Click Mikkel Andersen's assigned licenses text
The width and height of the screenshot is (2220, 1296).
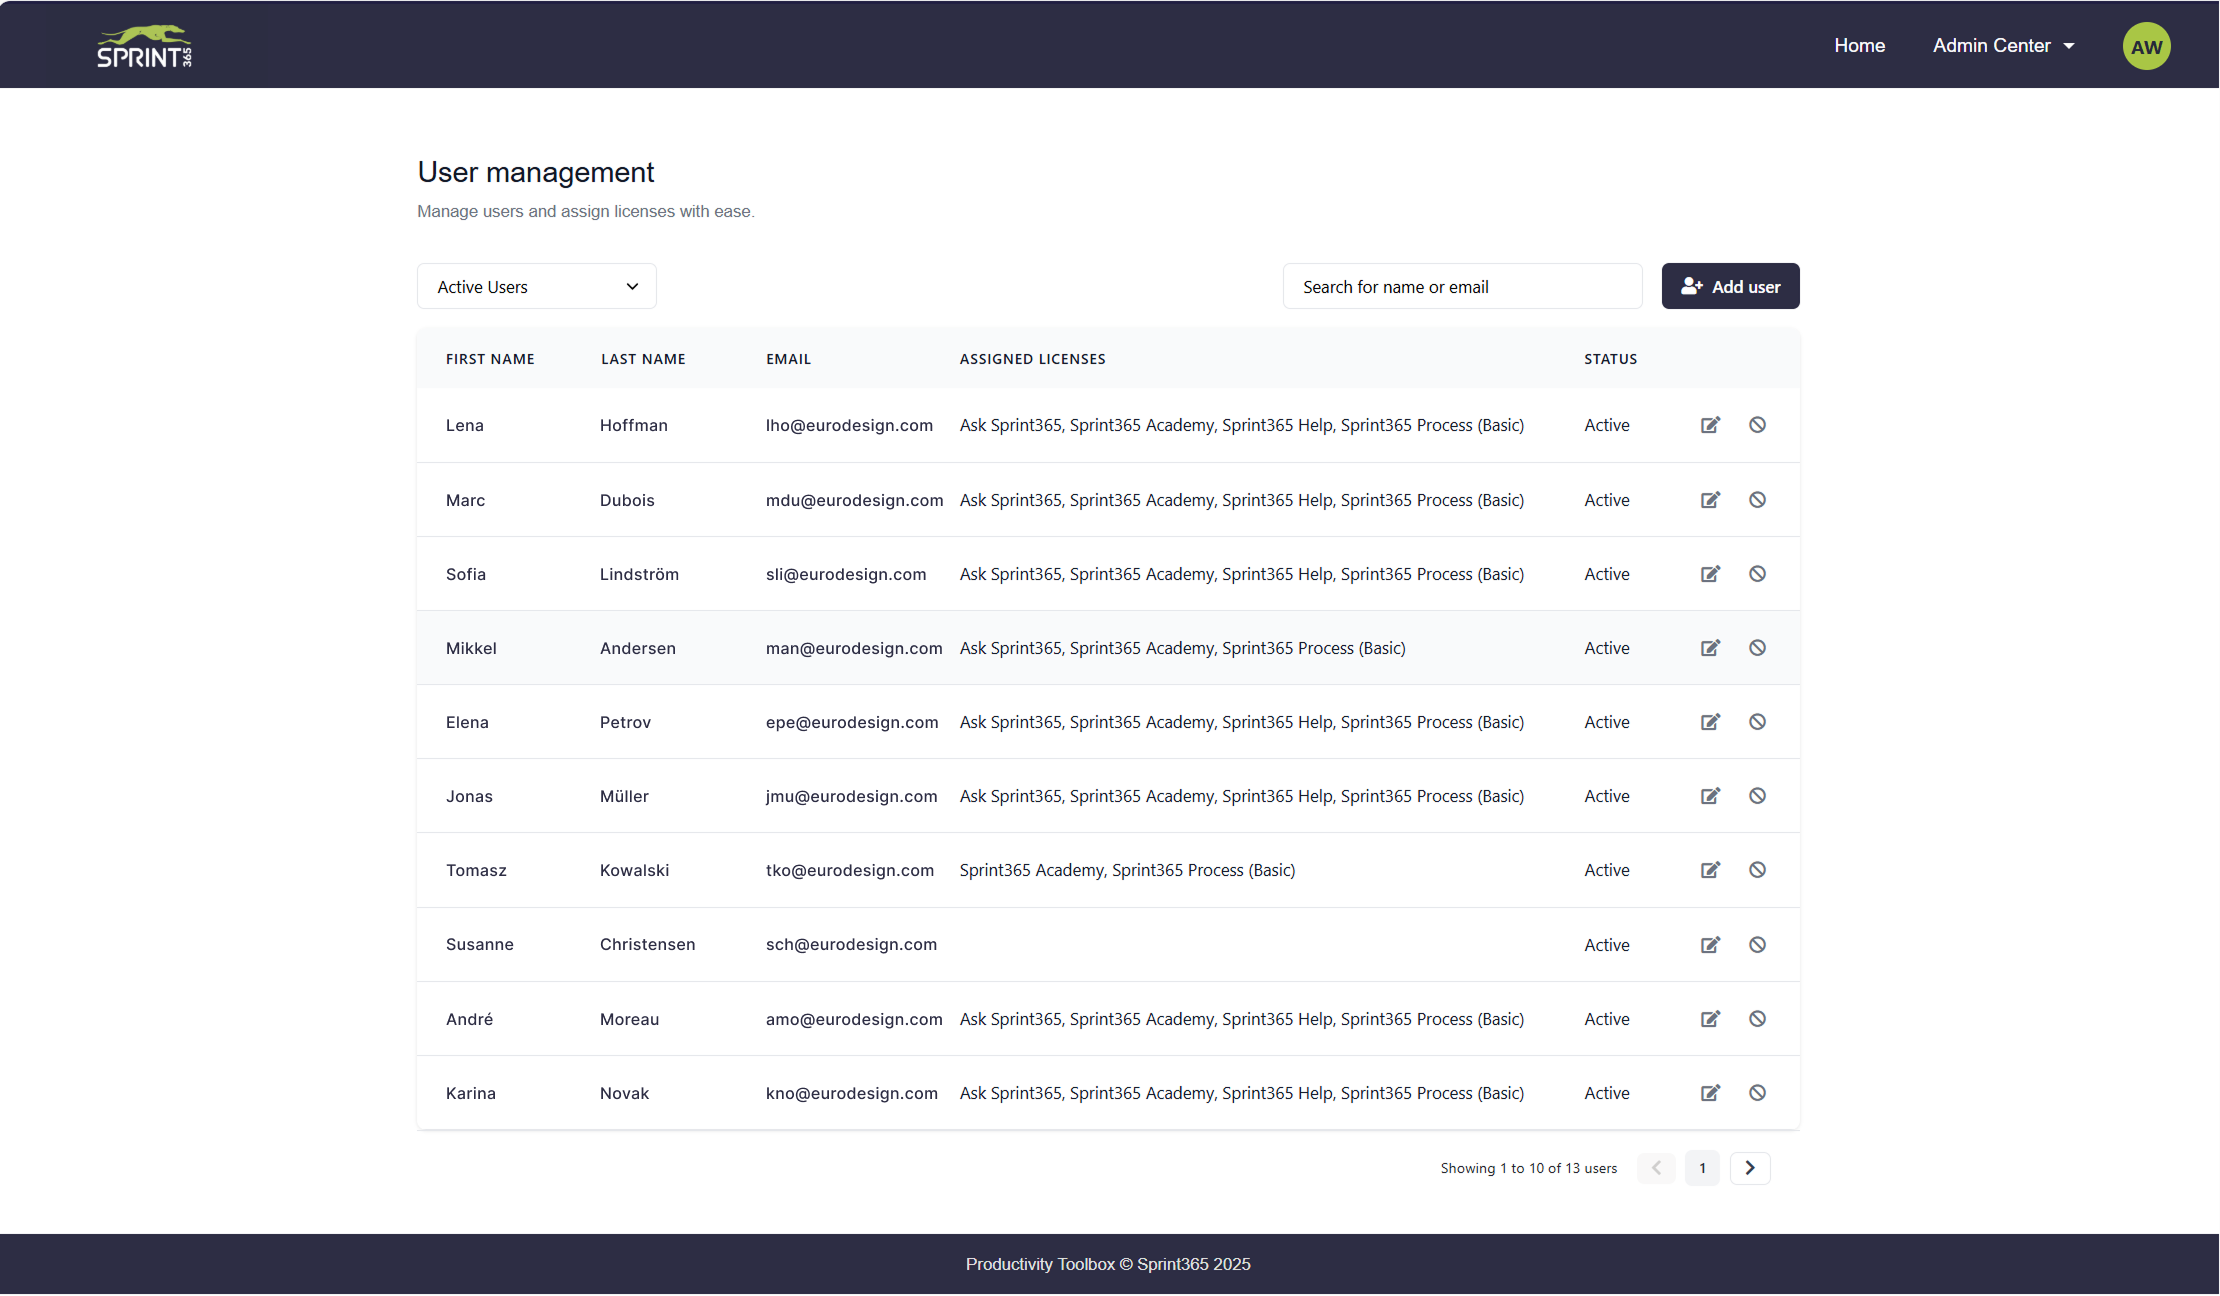click(x=1182, y=648)
